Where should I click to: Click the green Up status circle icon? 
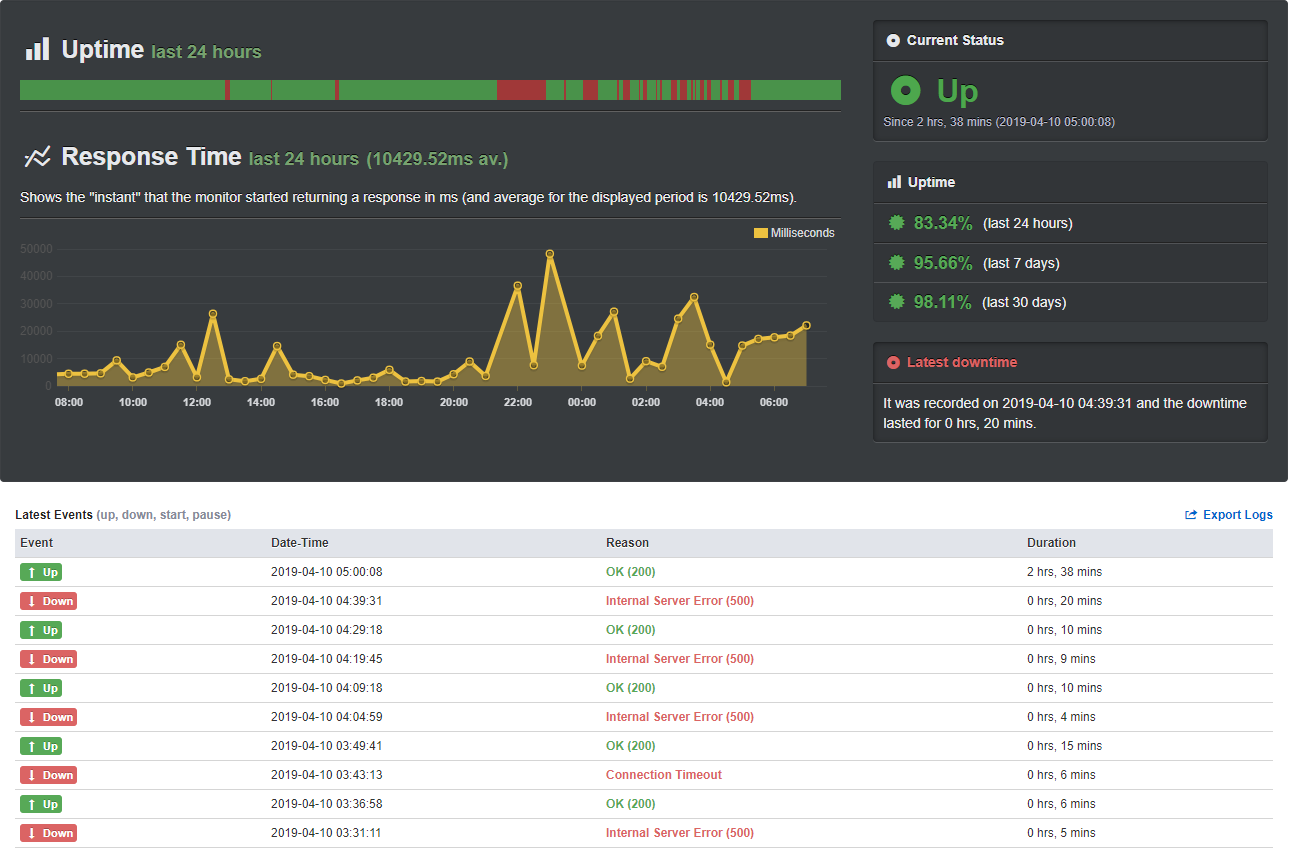point(905,91)
